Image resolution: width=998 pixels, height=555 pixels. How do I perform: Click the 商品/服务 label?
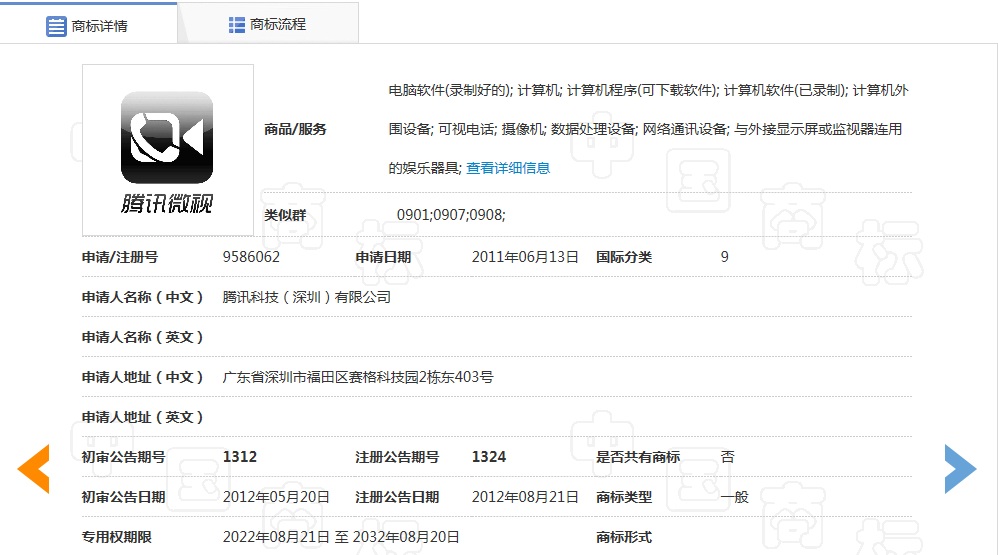point(295,129)
